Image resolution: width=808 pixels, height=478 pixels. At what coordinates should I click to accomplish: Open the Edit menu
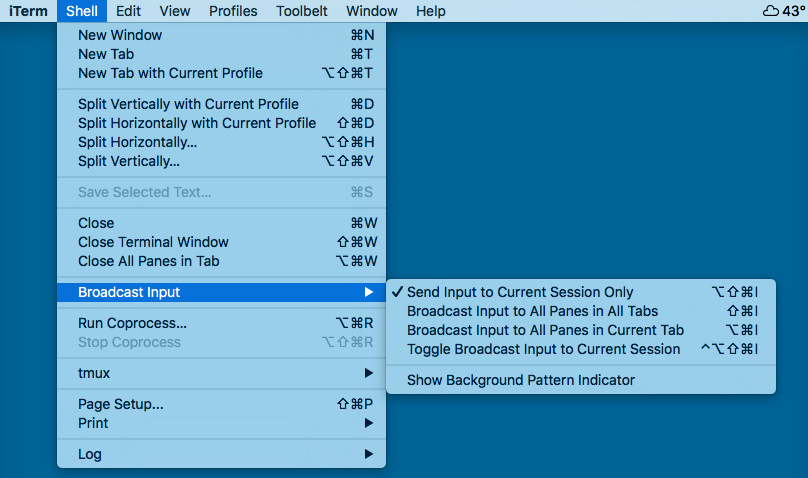128,11
